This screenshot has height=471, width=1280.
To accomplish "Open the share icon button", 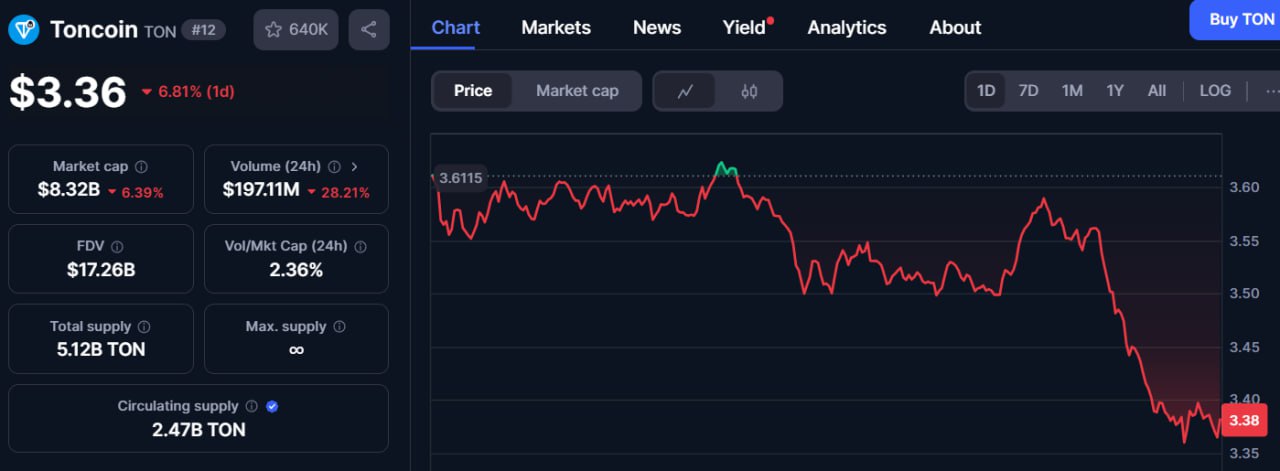I will click(x=369, y=30).
